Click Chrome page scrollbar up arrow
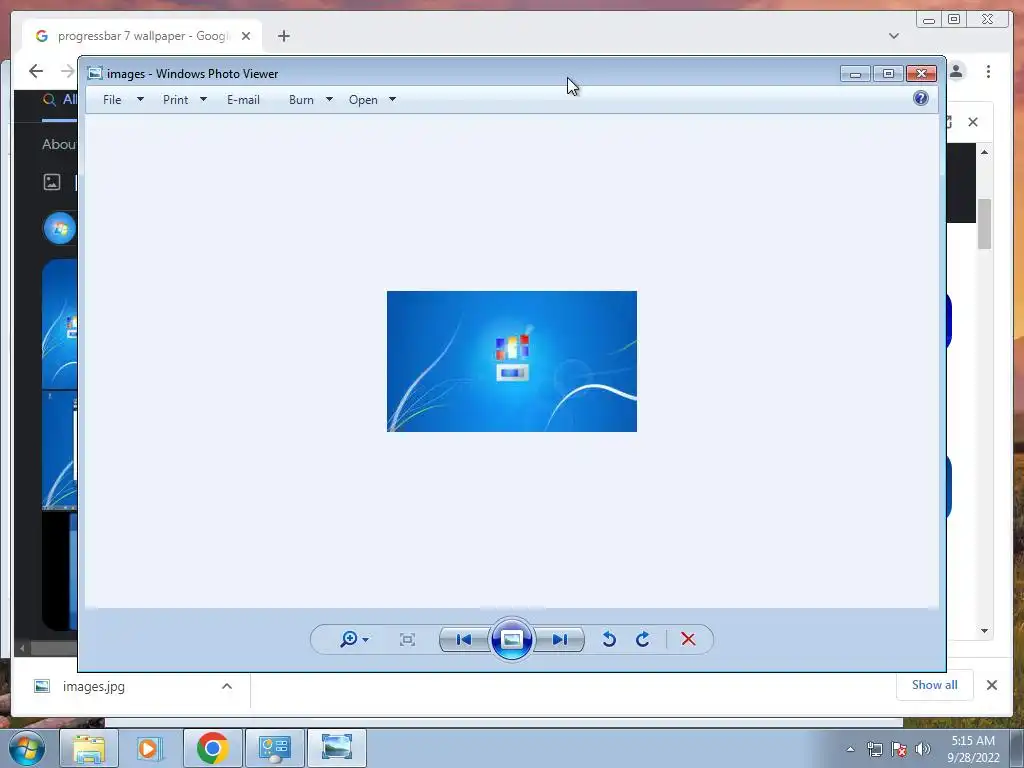This screenshot has width=1024, height=768. tap(985, 152)
